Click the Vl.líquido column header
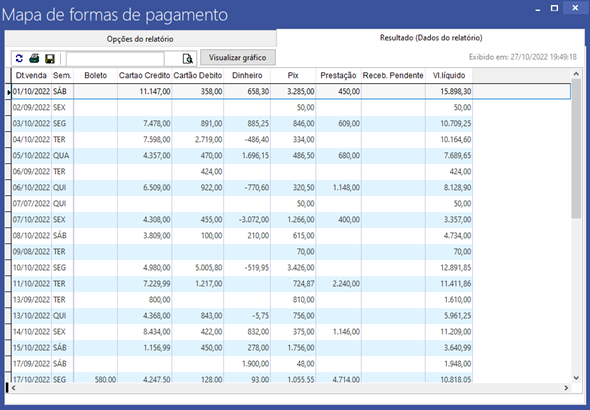This screenshot has width=590, height=410. coord(449,75)
